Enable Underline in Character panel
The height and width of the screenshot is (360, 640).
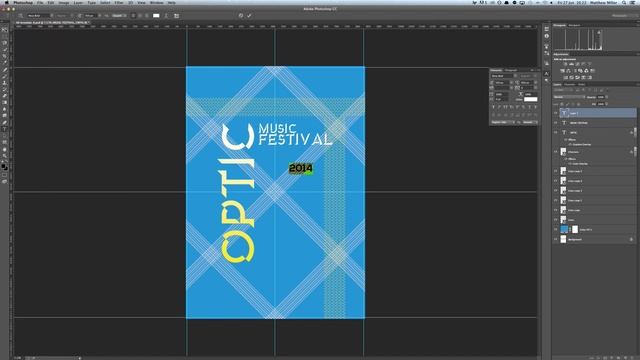point(529,107)
